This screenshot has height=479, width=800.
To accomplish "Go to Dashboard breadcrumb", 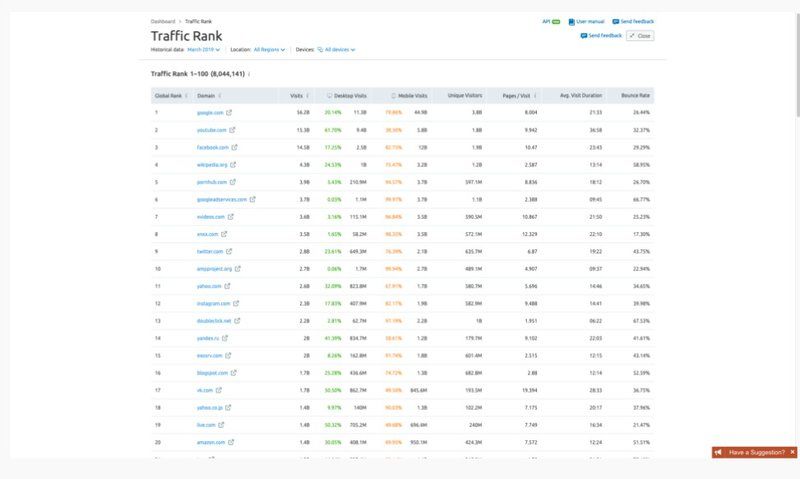I will click(163, 21).
